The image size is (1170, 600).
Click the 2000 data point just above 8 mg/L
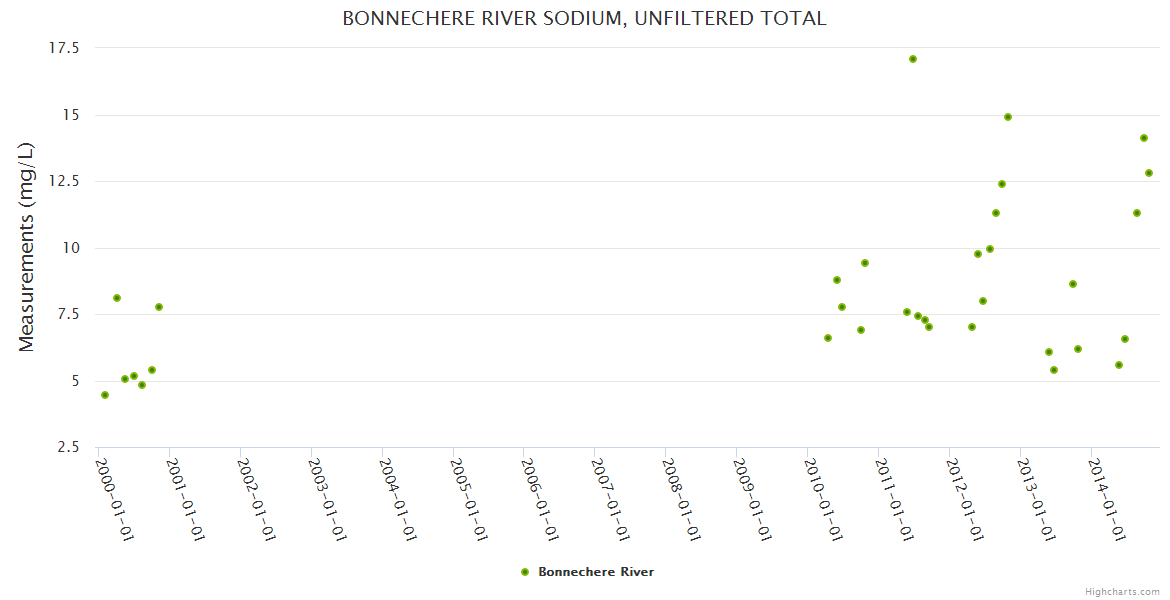(117, 298)
